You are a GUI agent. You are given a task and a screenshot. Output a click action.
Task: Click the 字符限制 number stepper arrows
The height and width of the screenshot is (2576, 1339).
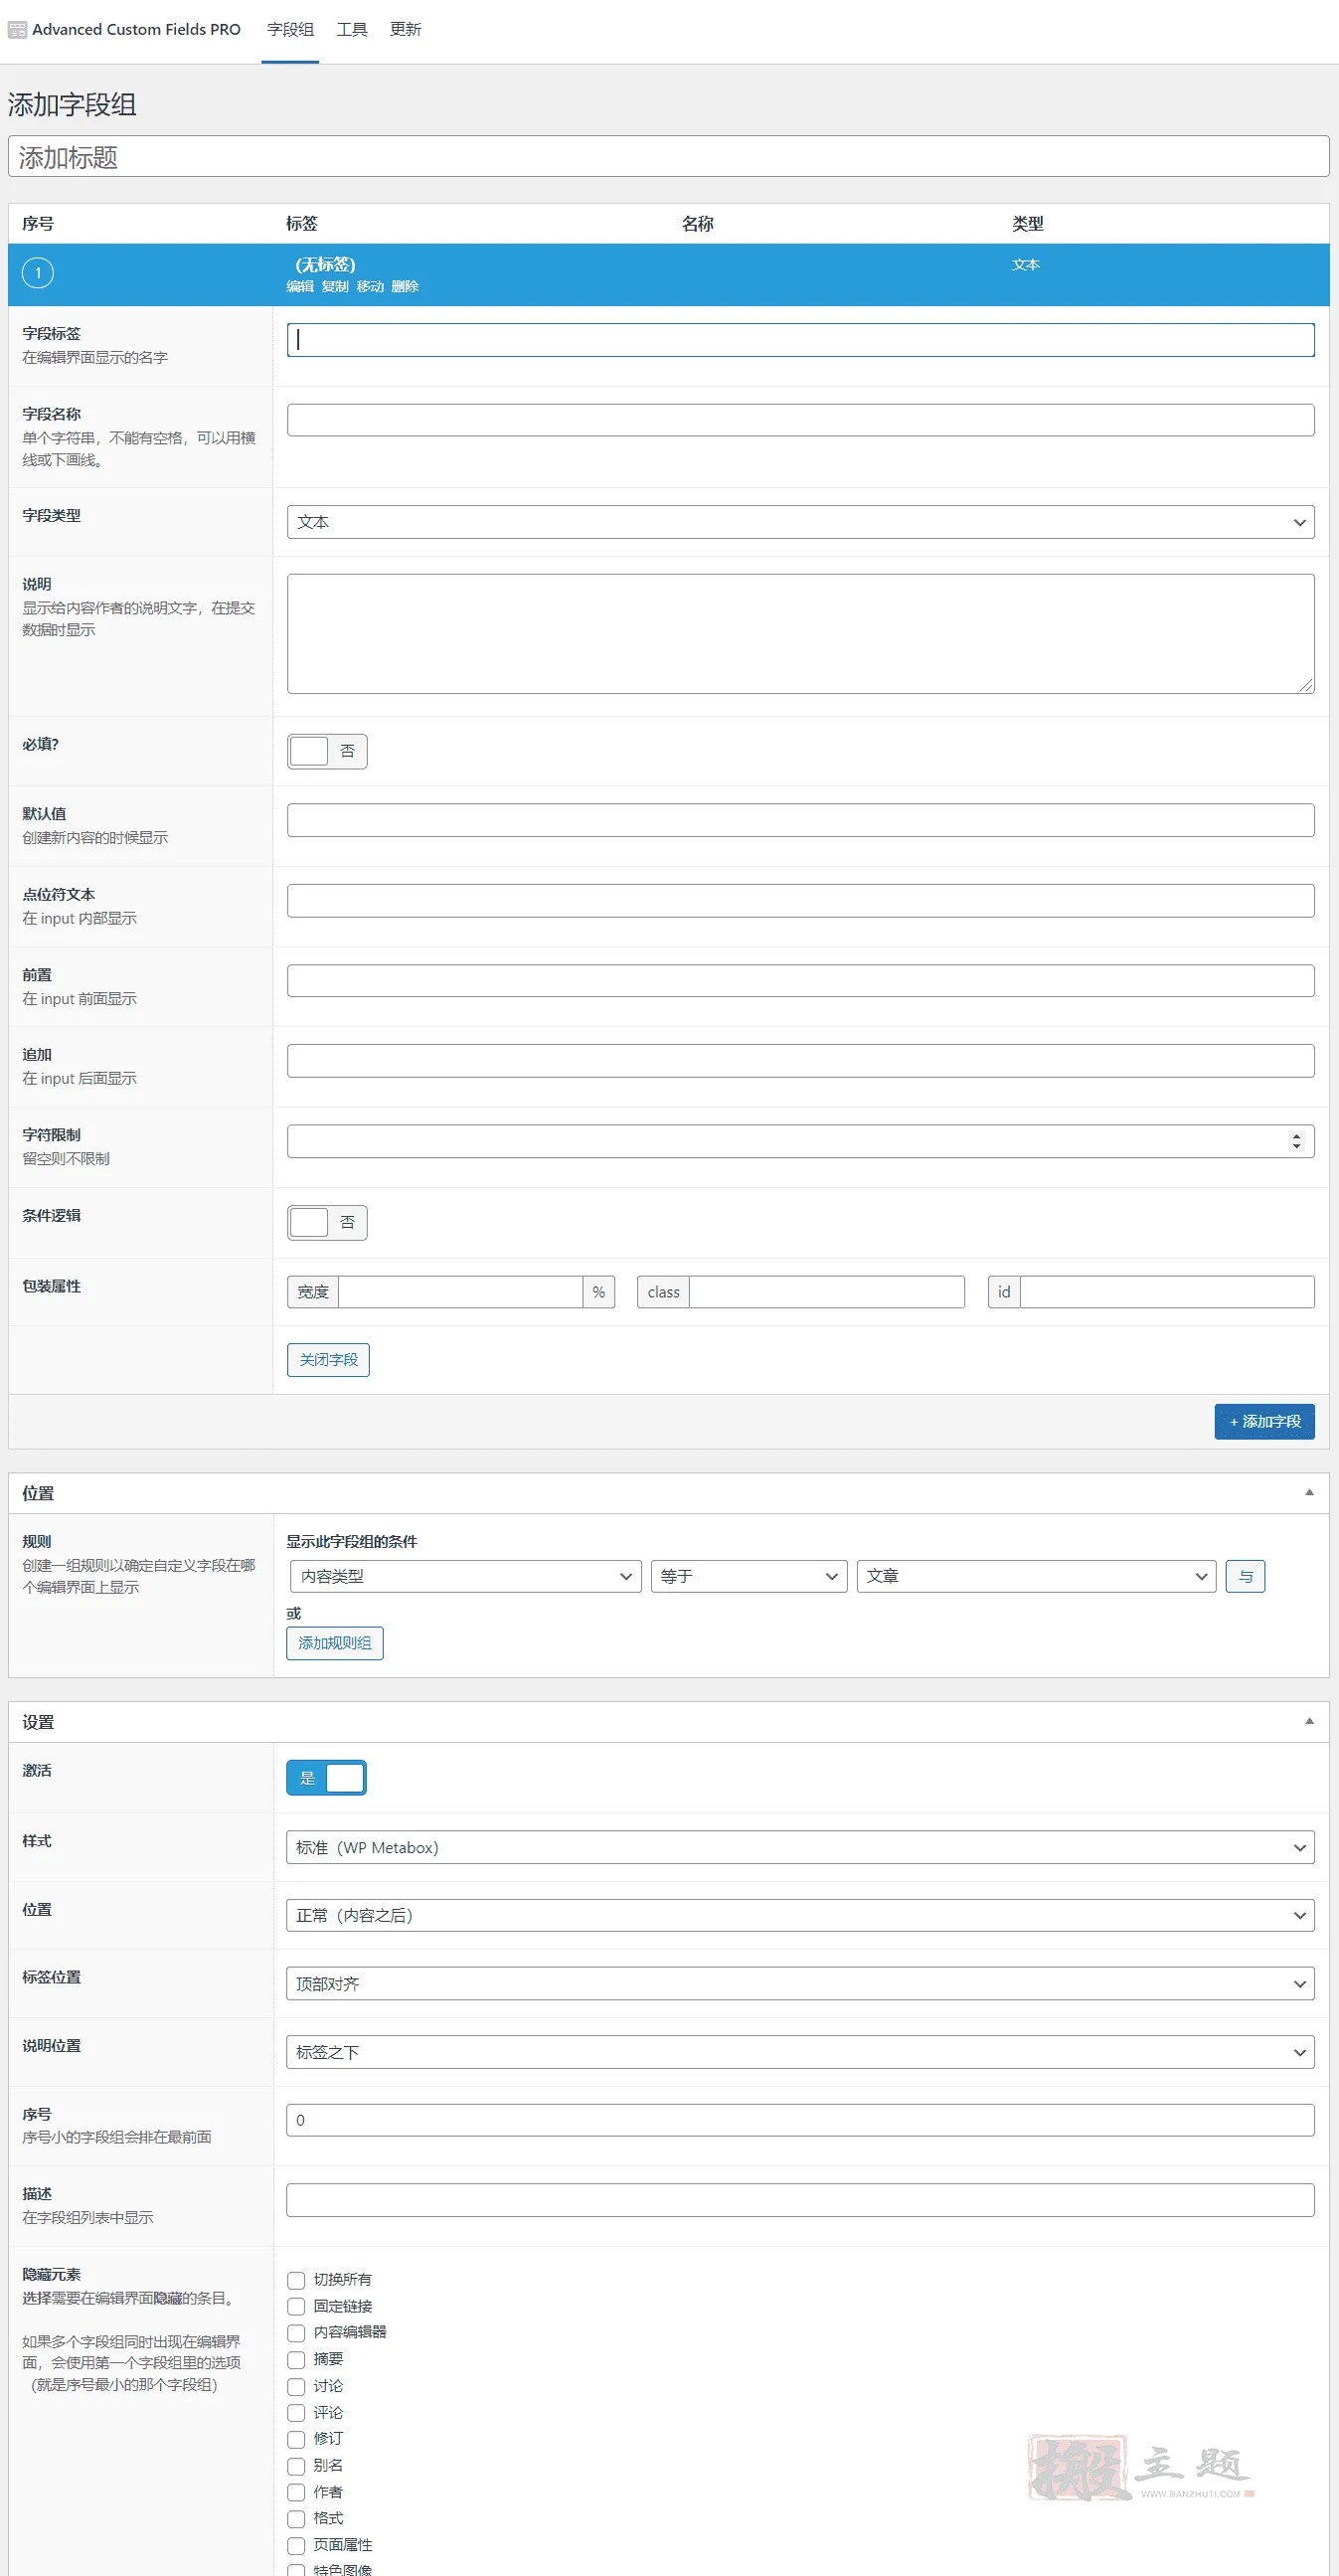coord(1296,1141)
